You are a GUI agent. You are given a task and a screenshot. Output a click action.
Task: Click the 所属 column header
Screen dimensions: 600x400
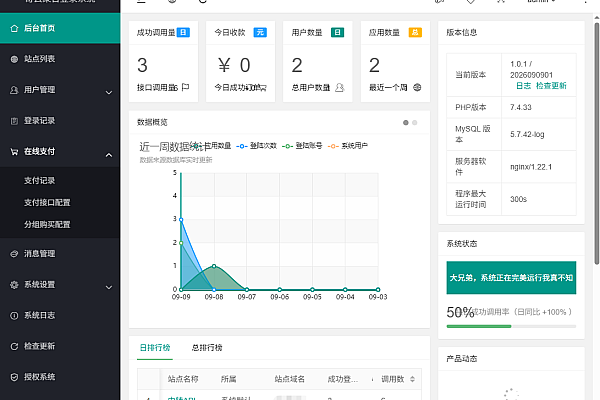point(228,379)
